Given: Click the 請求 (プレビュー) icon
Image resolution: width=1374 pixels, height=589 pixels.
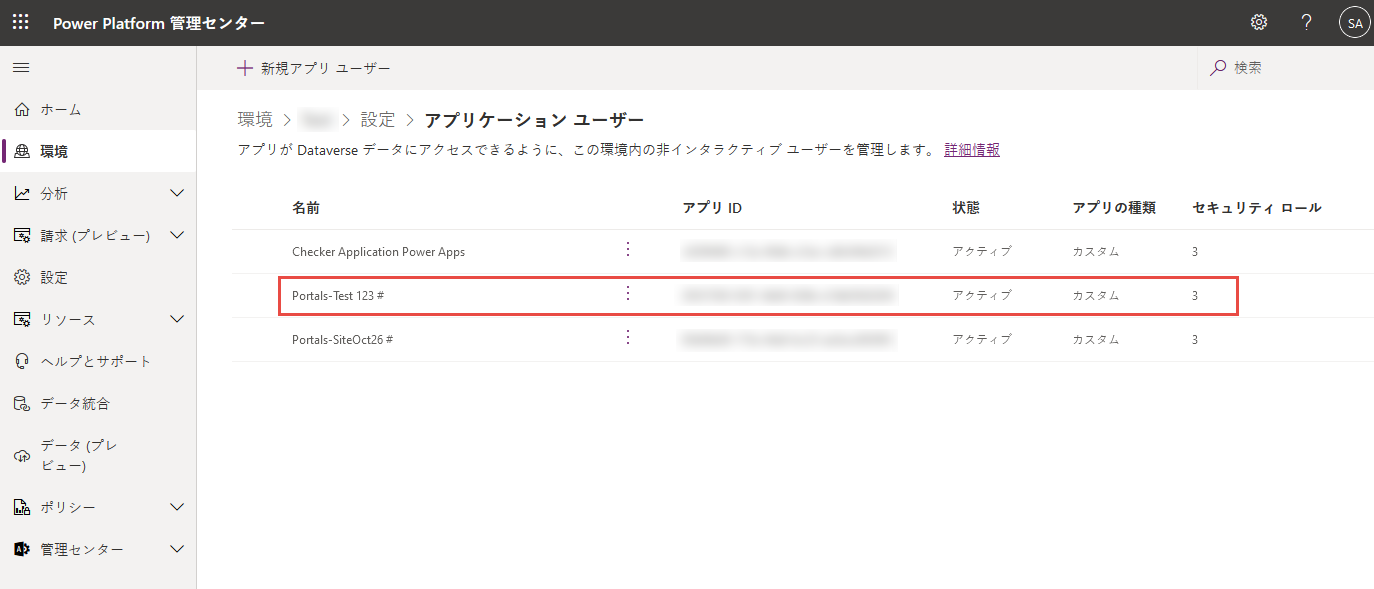Looking at the screenshot, I should [22, 235].
